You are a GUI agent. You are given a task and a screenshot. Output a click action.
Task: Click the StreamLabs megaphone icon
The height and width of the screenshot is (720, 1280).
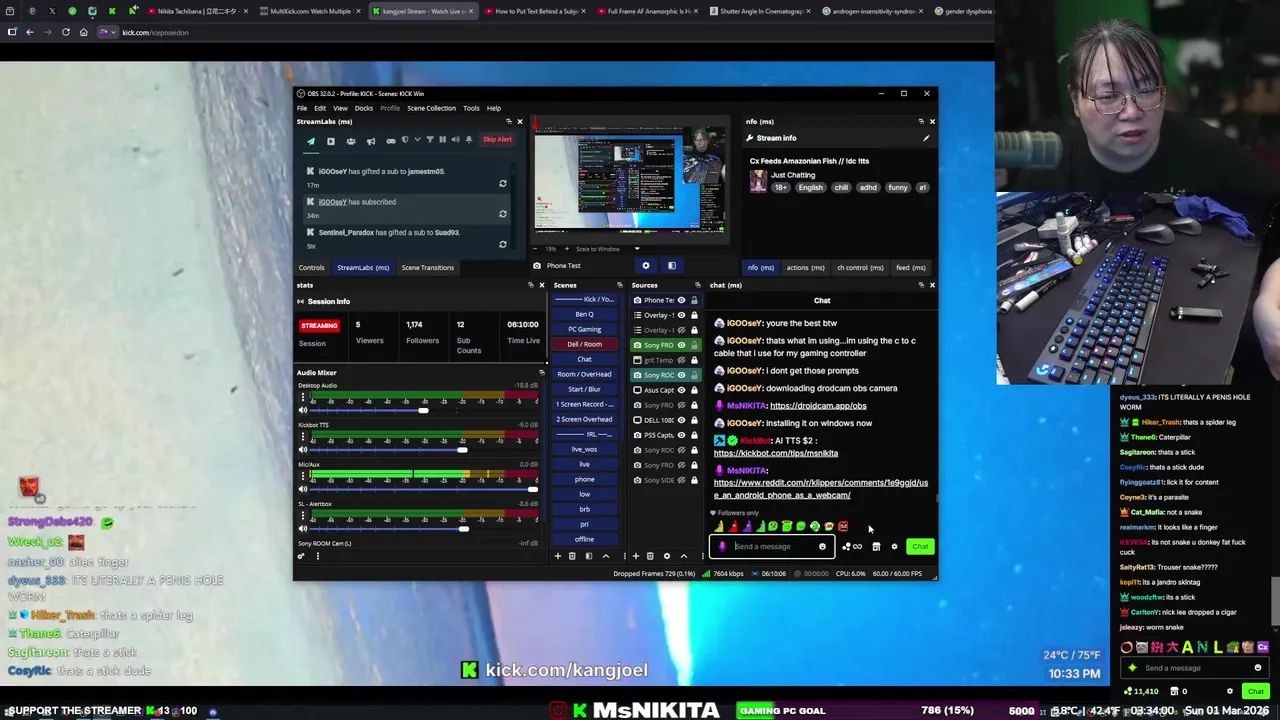[371, 141]
